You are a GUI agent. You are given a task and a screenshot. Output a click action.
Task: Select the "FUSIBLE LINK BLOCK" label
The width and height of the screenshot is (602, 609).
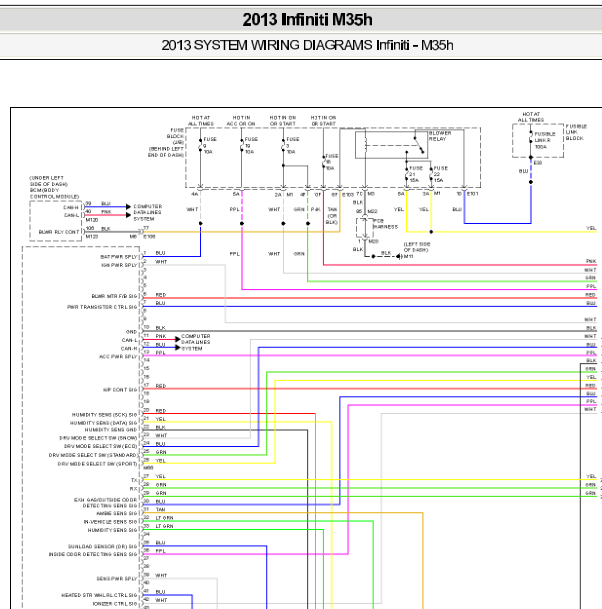pos(576,132)
